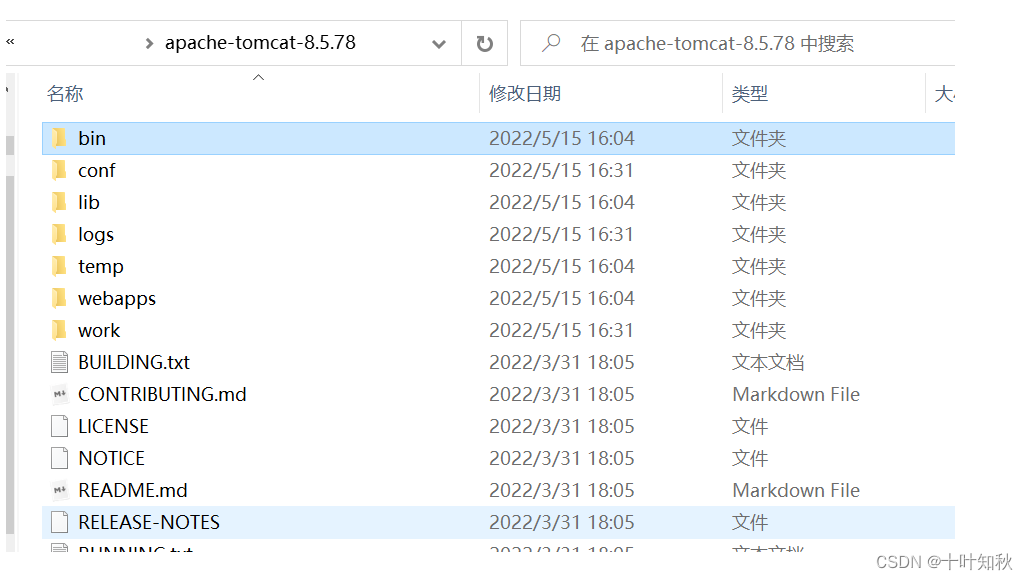
Task: Sort files by 修改日期 column header
Action: pos(525,94)
